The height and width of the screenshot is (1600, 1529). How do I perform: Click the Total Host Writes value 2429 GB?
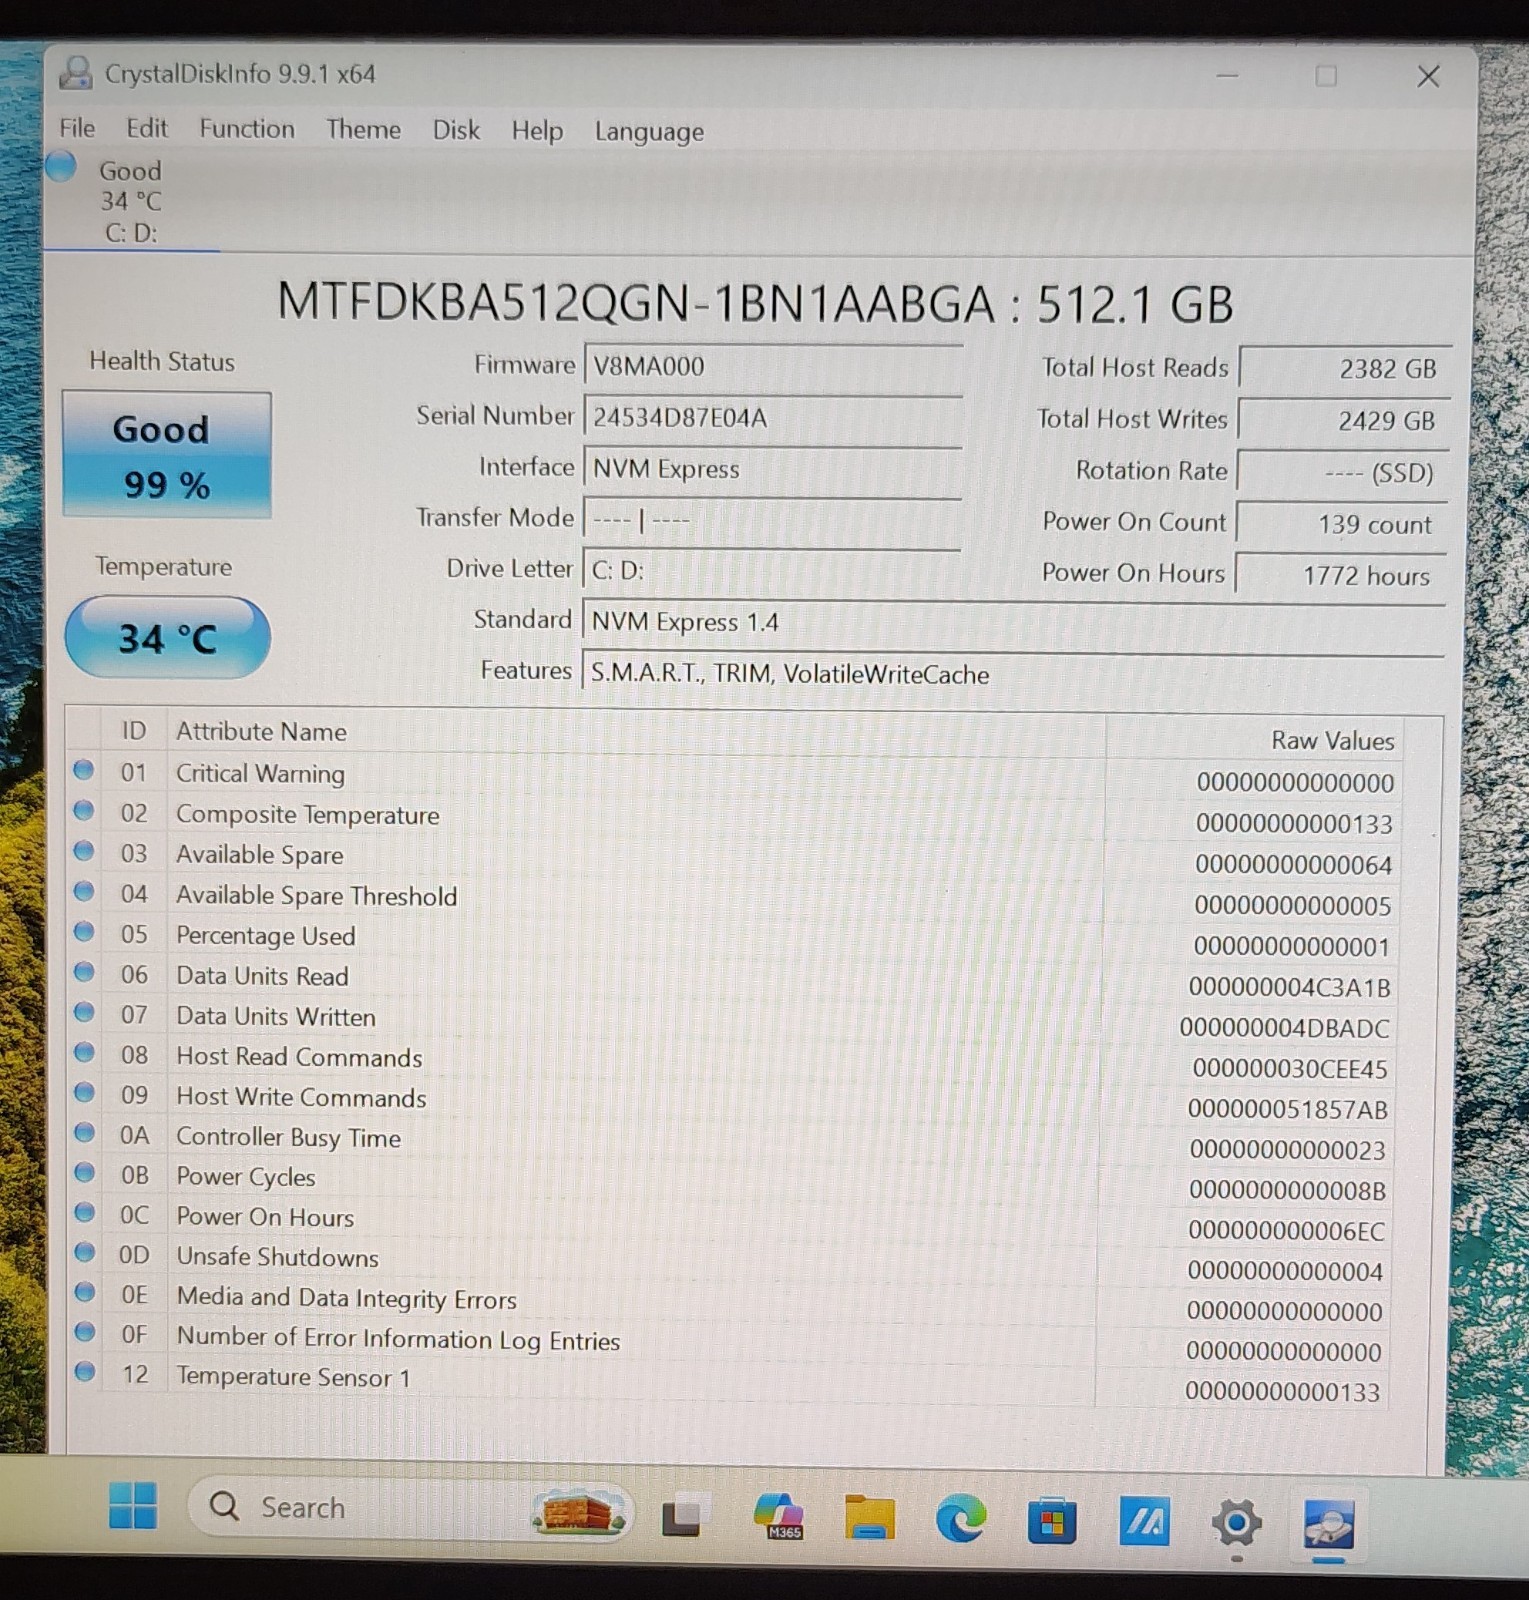[1344, 420]
